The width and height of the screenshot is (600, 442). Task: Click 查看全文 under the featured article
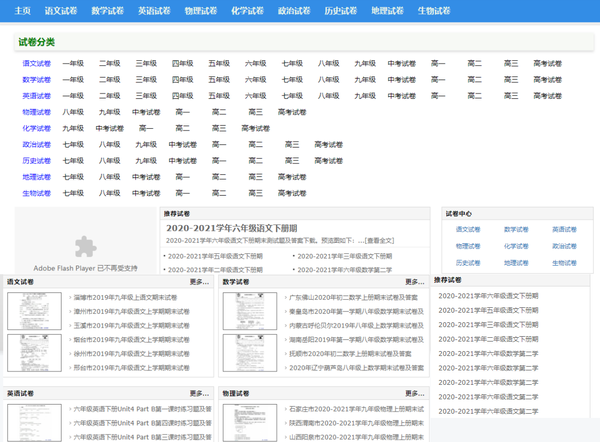pyautogui.click(x=379, y=241)
